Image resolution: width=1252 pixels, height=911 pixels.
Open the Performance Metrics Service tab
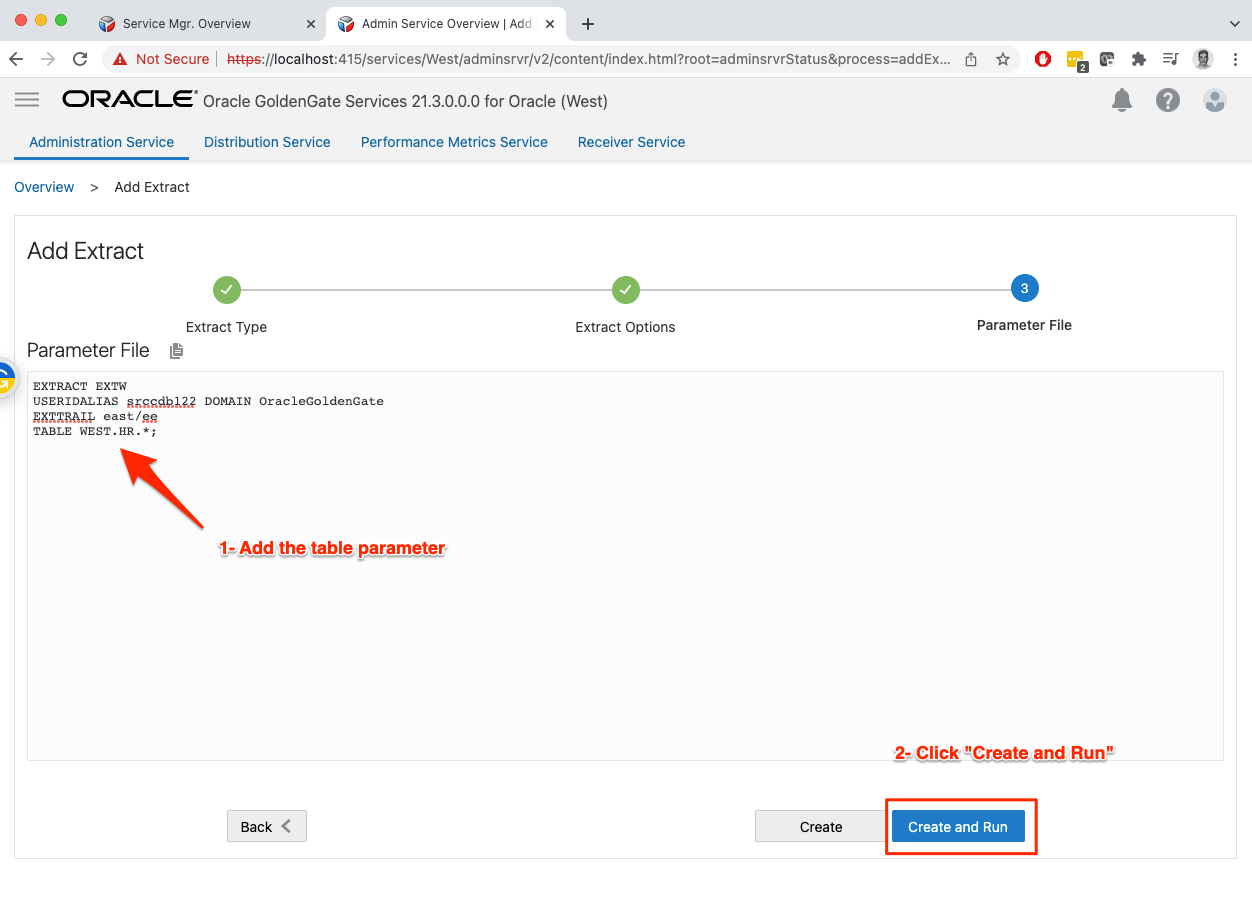pos(454,142)
